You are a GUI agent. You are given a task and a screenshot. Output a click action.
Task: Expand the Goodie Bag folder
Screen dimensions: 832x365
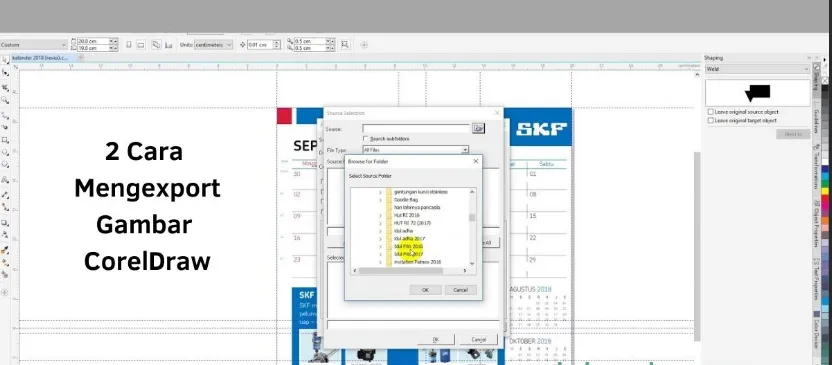(380, 200)
